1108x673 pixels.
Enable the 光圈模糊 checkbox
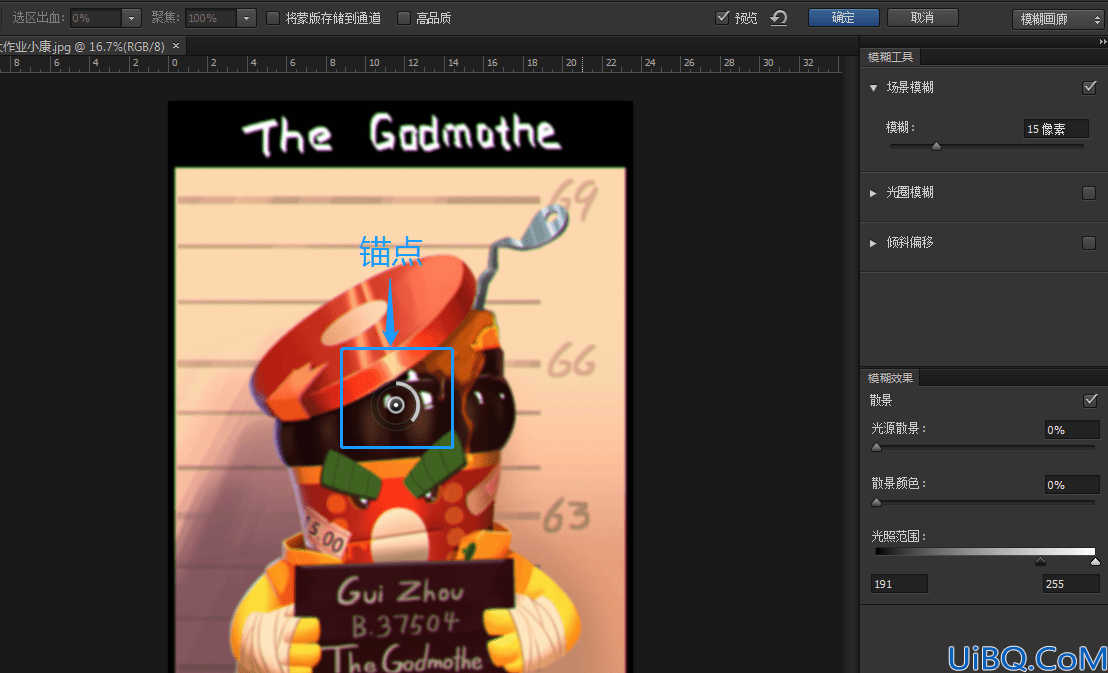[1089, 193]
